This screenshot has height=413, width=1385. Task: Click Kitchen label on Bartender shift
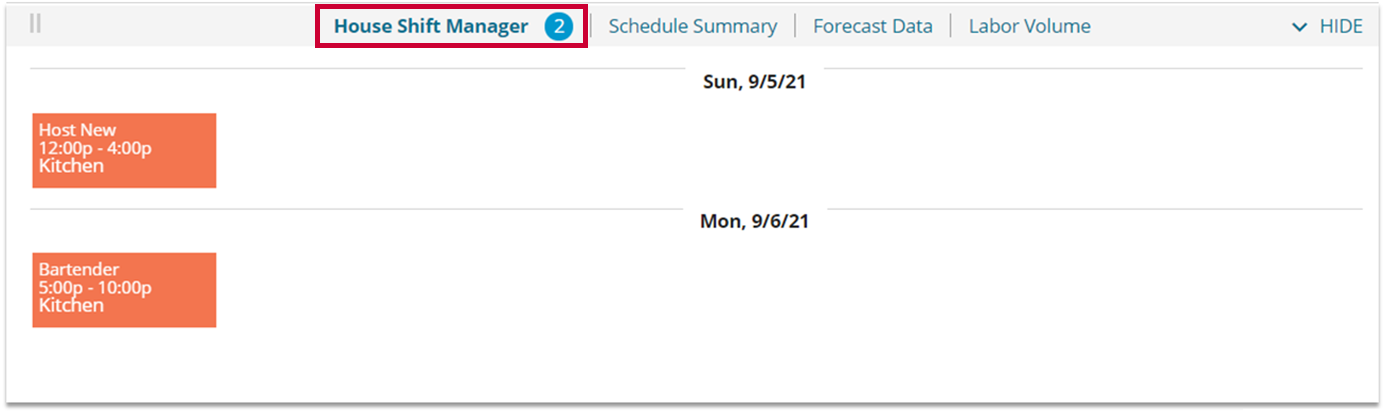point(71,306)
